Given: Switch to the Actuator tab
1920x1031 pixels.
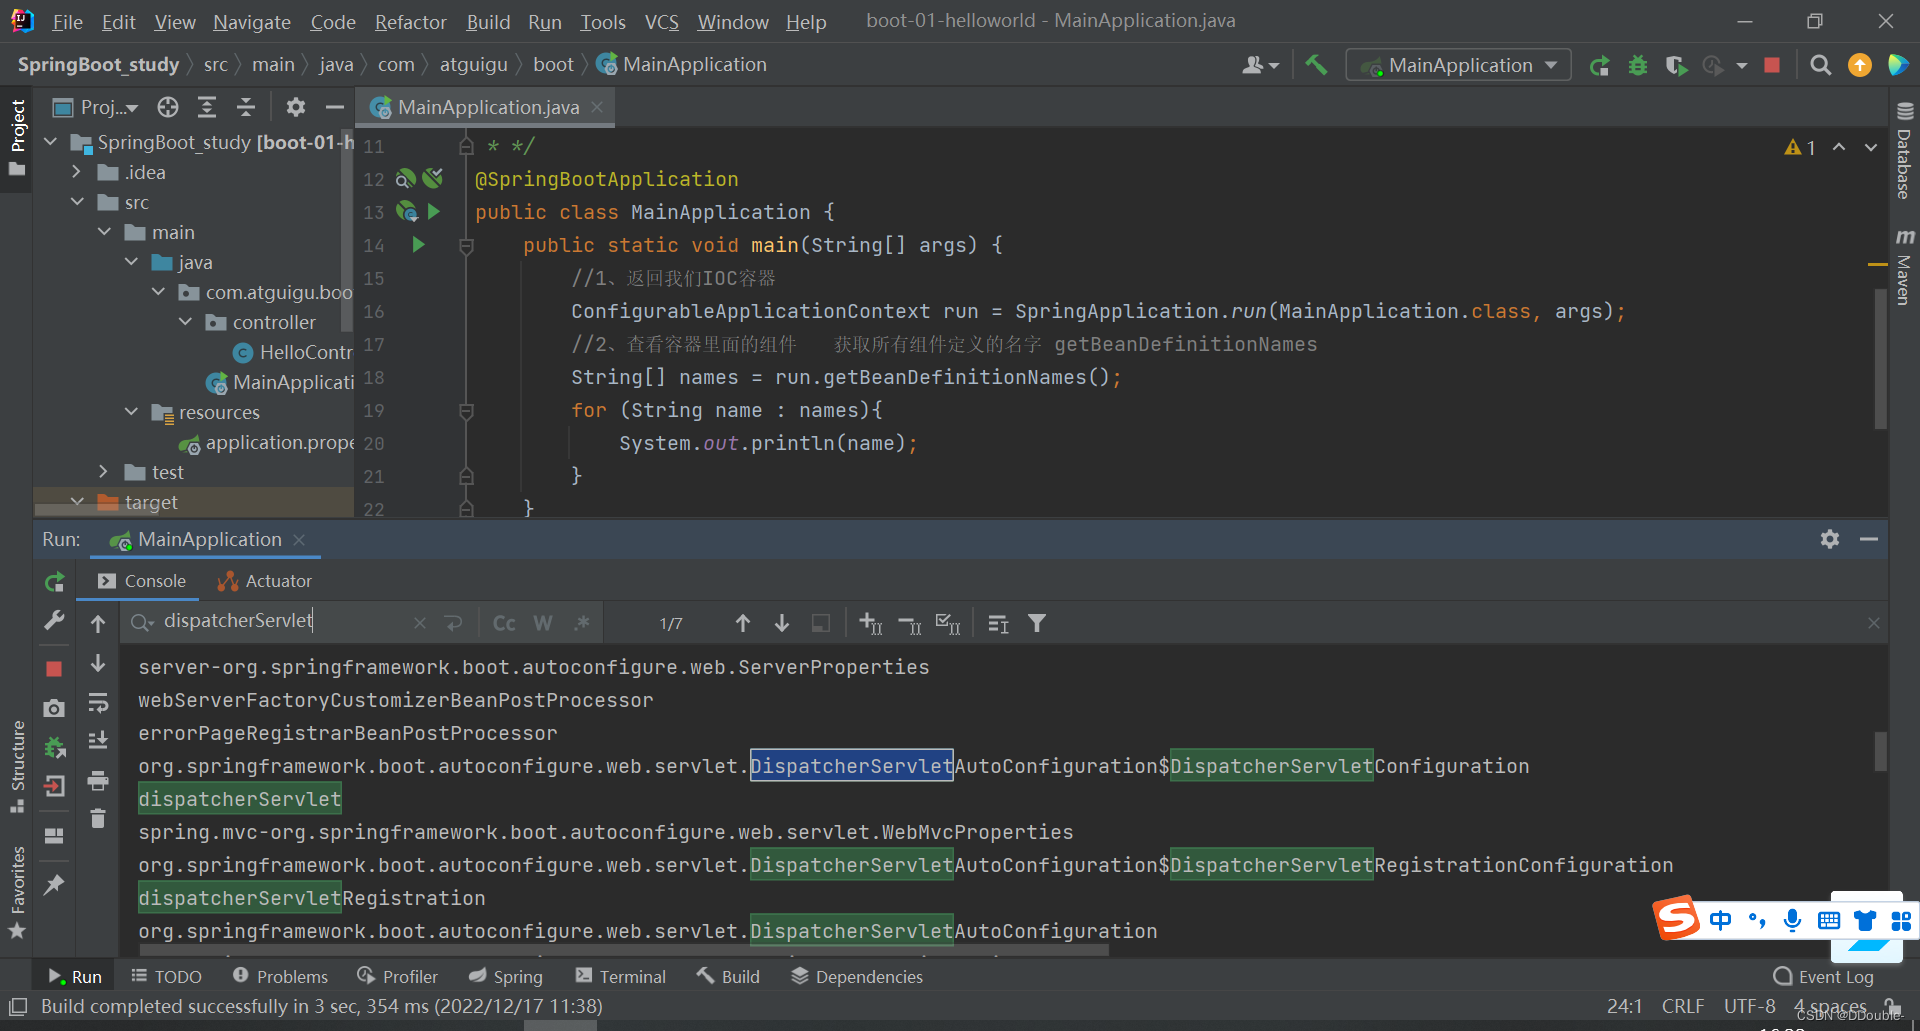Looking at the screenshot, I should click(x=265, y=581).
